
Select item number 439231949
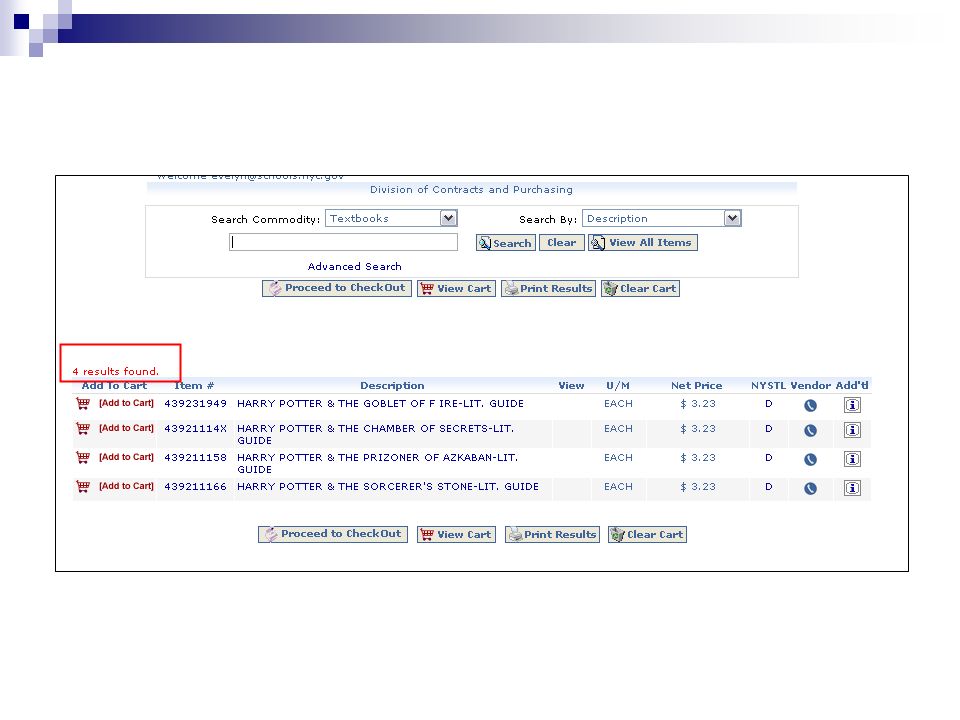(x=195, y=403)
